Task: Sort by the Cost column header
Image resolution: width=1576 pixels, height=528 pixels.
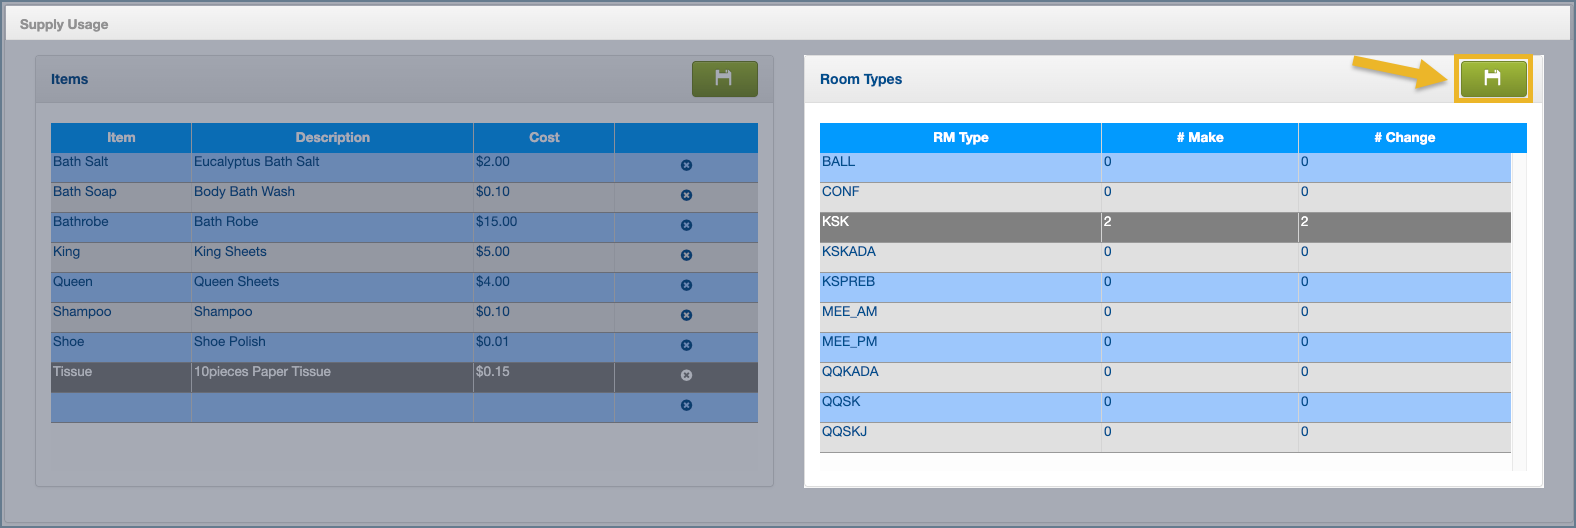Action: tap(544, 138)
